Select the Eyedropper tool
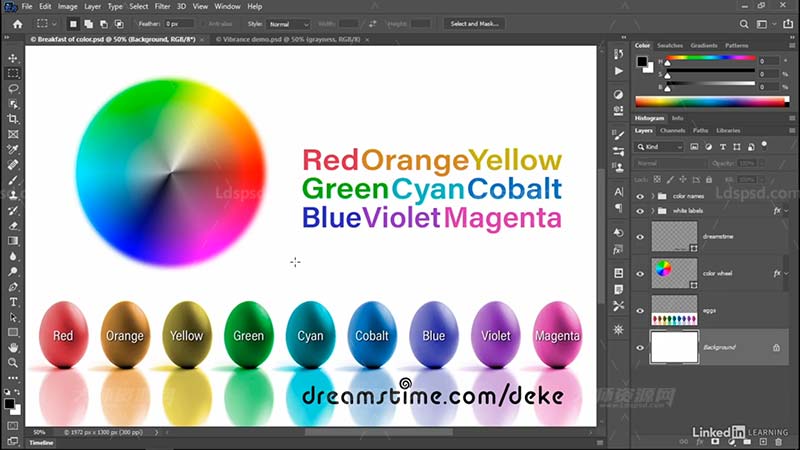Screen dimensions: 800x450 pyautogui.click(x=13, y=149)
